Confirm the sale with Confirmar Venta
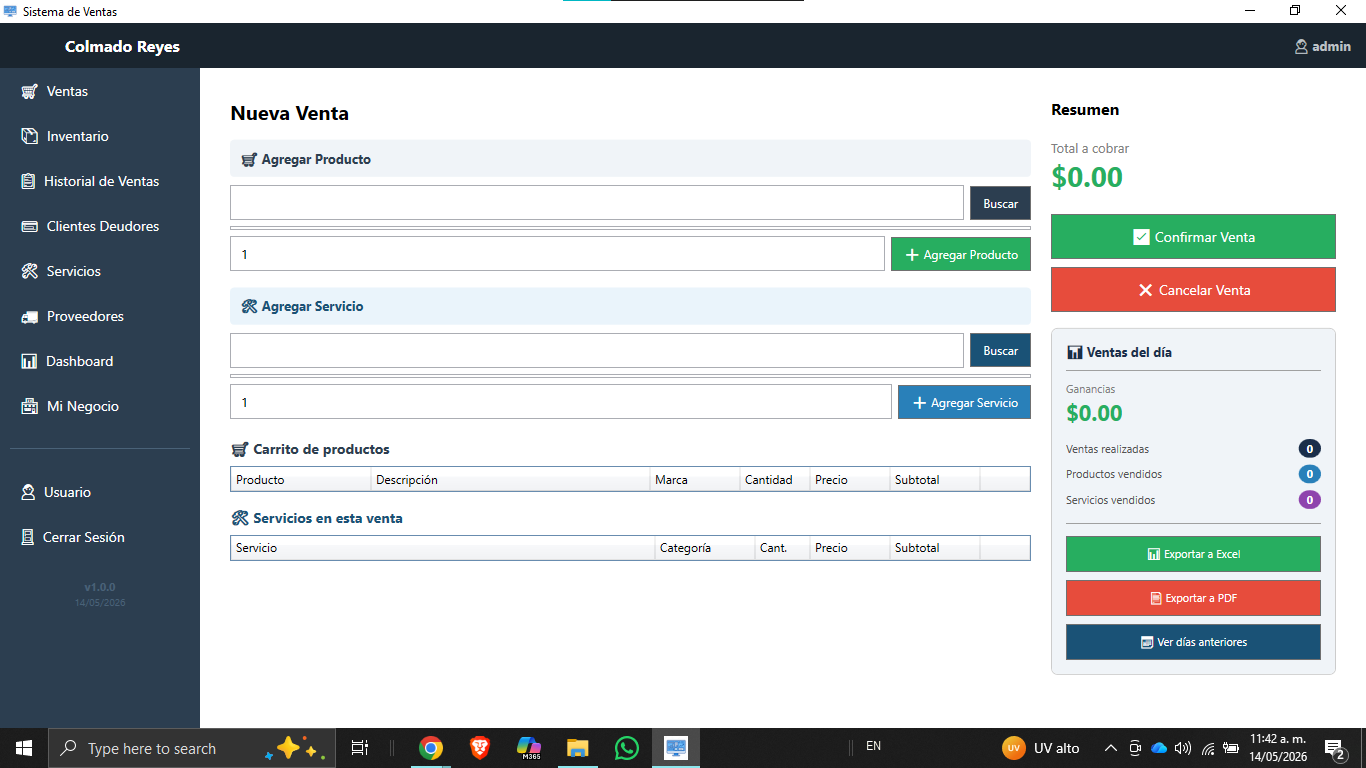This screenshot has width=1366, height=768. pyautogui.click(x=1193, y=237)
